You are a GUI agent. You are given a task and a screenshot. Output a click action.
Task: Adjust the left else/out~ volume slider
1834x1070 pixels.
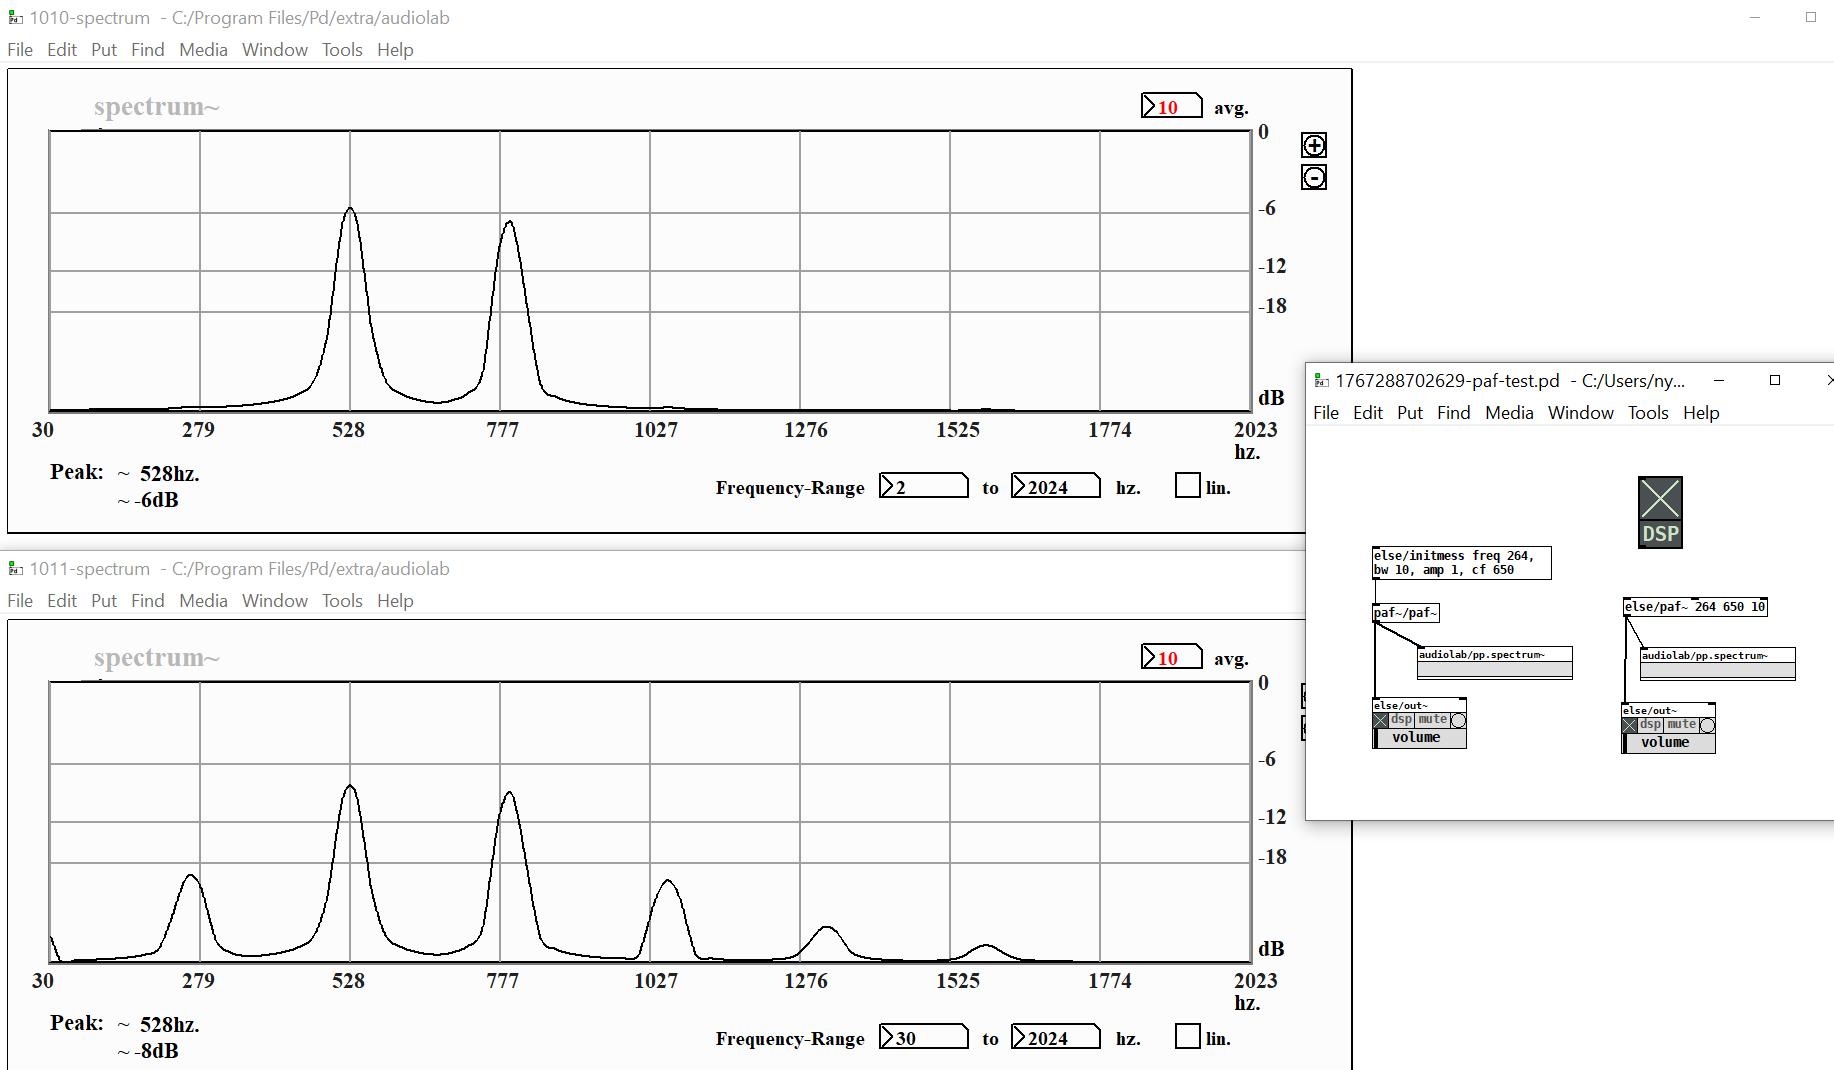(x=1419, y=738)
